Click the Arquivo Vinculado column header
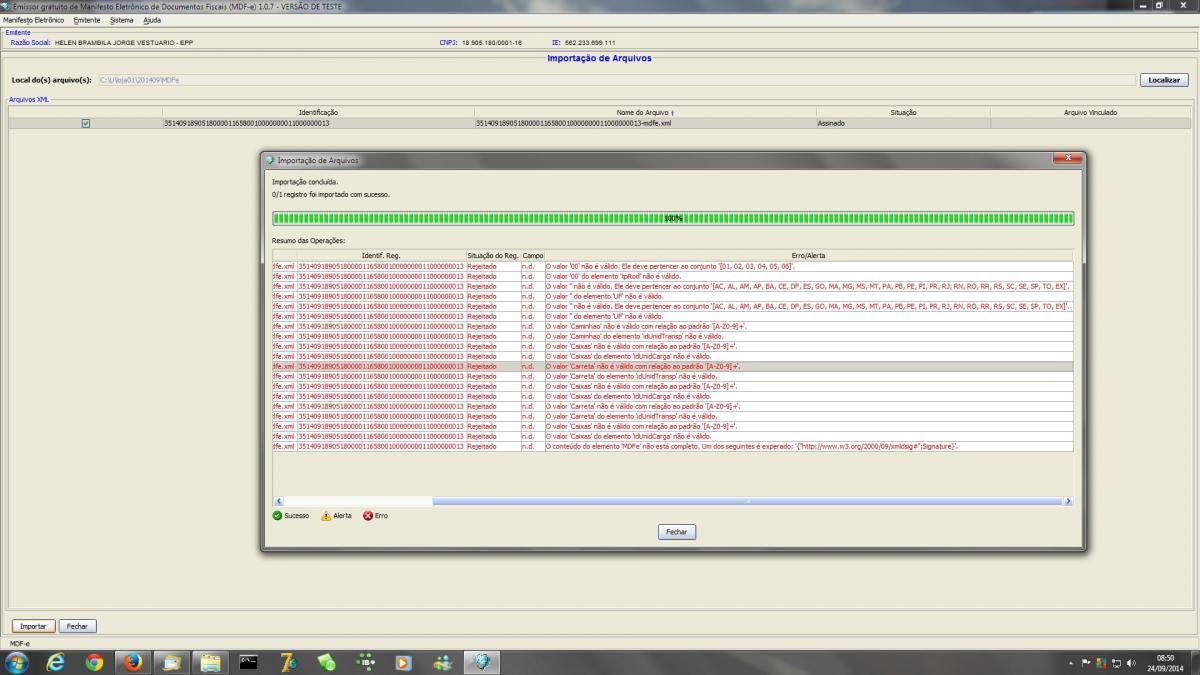 1090,113
